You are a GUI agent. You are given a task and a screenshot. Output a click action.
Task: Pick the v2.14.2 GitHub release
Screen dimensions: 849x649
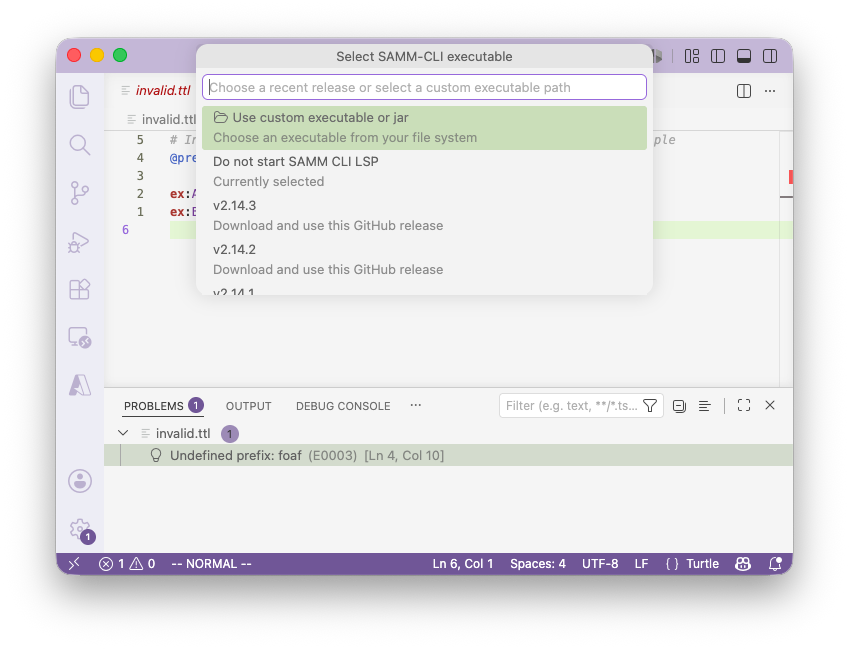click(x=424, y=259)
